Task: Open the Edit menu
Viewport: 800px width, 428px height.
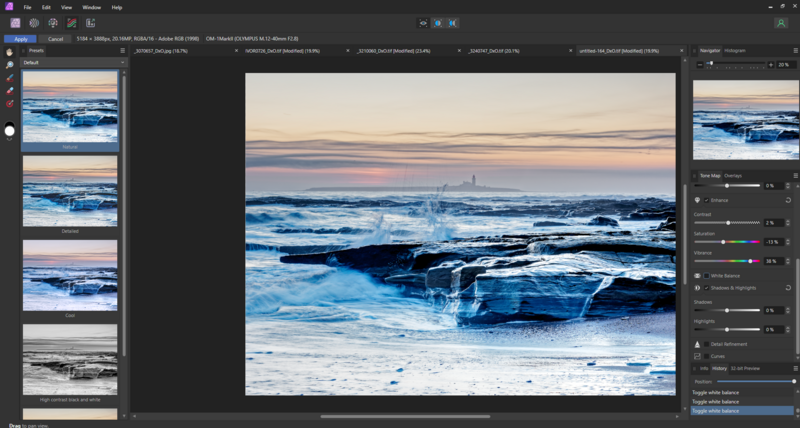Action: pyautogui.click(x=46, y=8)
